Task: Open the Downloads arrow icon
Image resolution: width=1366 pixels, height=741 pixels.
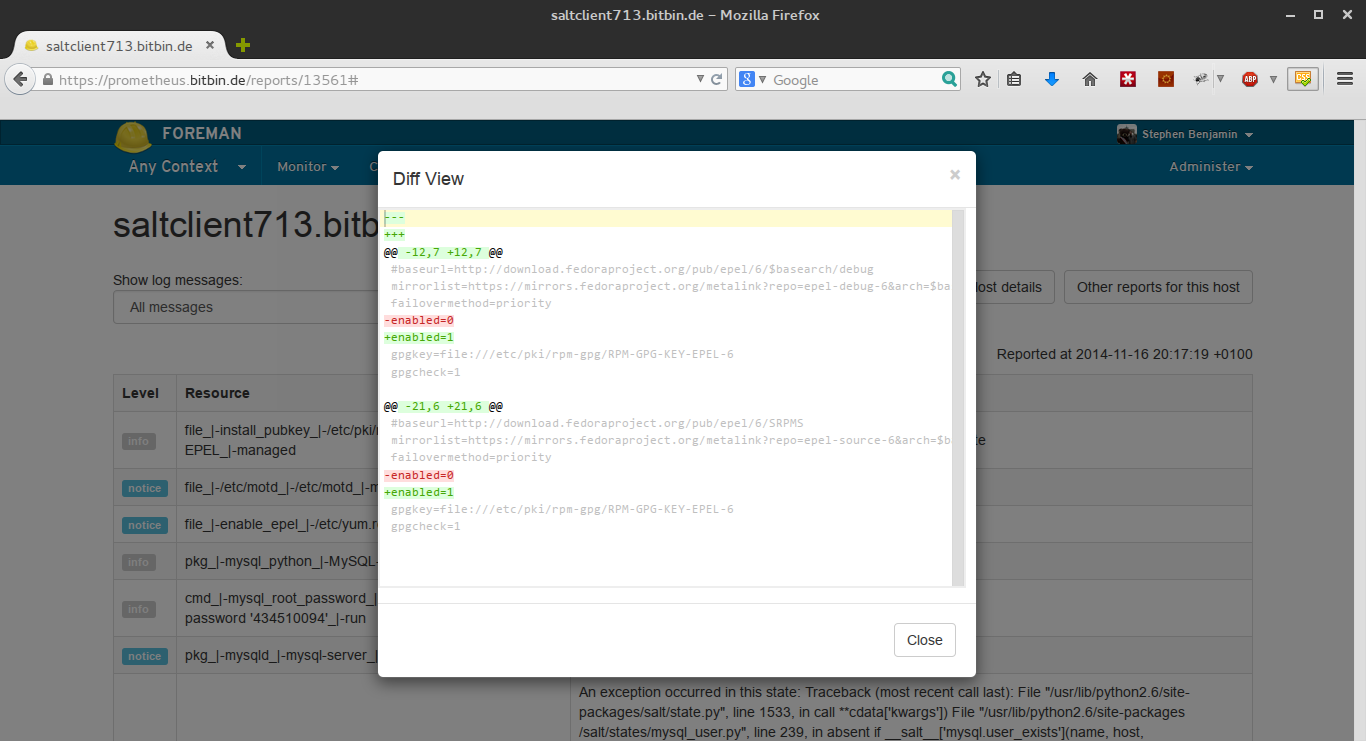Action: (1051, 79)
